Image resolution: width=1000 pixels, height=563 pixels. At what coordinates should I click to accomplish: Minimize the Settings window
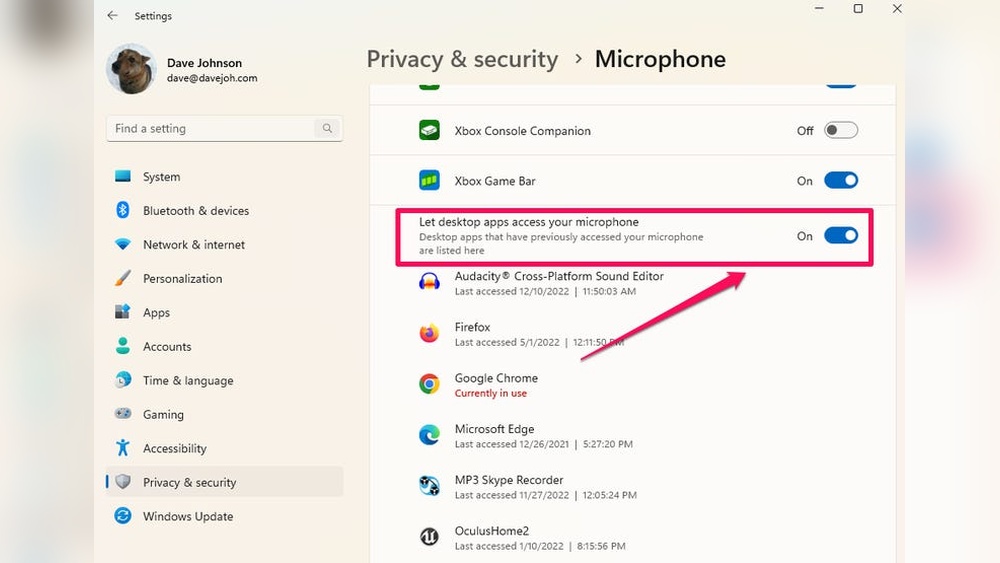coord(820,8)
